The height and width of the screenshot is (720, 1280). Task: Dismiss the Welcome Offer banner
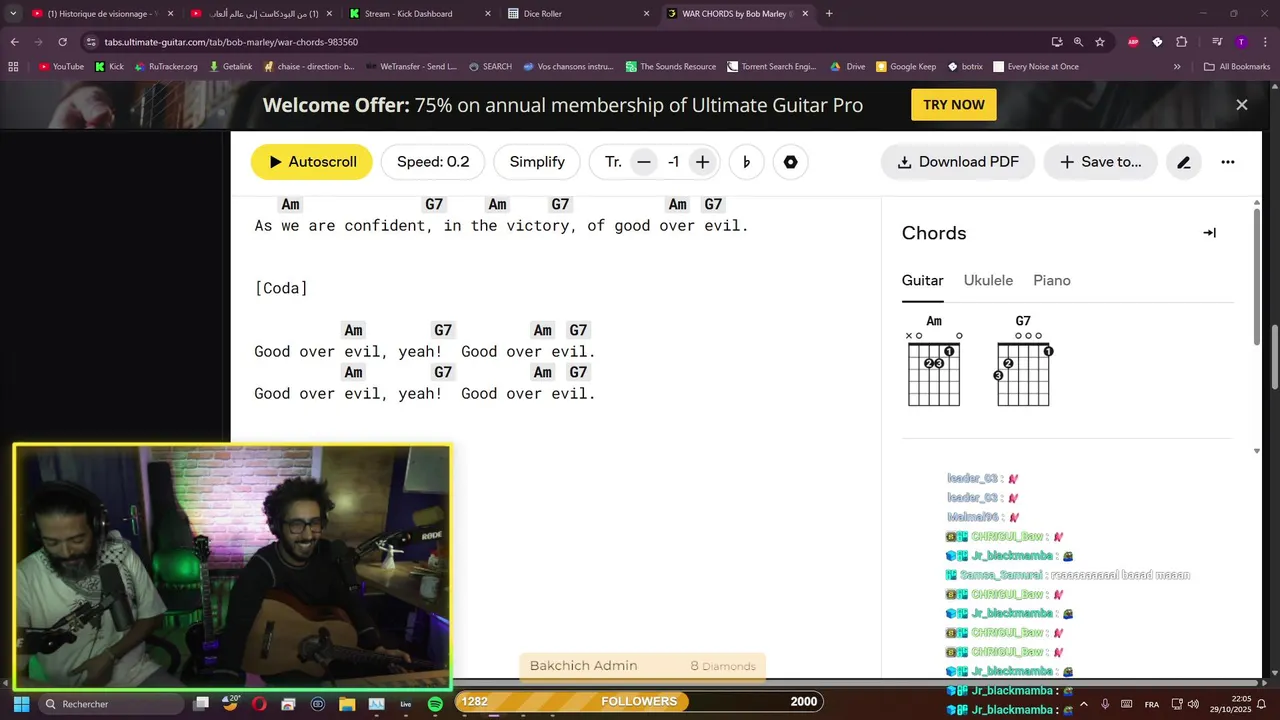(x=1241, y=105)
